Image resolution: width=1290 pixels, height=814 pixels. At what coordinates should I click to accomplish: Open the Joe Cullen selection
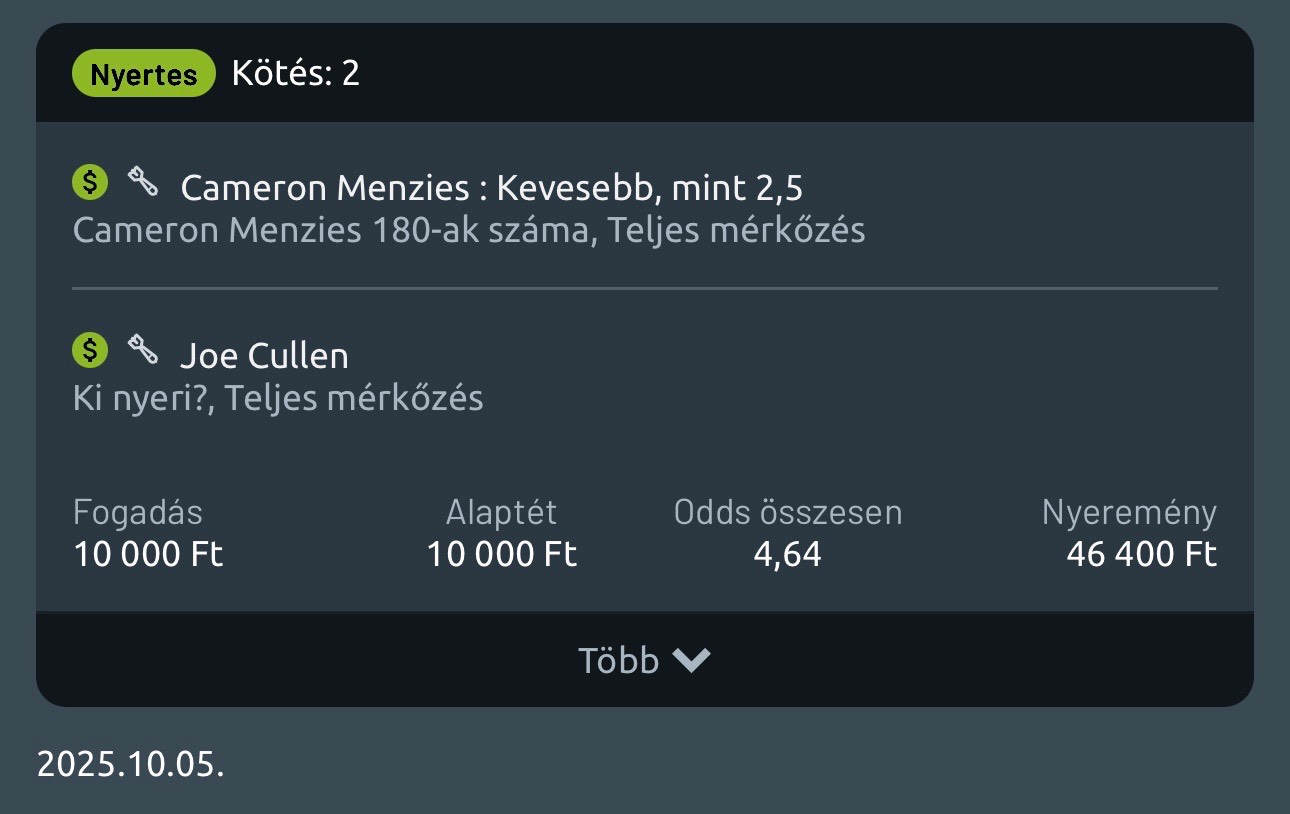coord(264,355)
